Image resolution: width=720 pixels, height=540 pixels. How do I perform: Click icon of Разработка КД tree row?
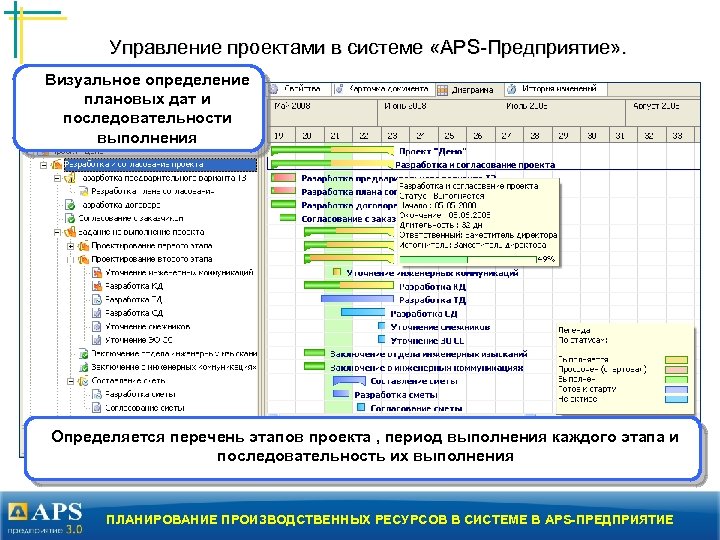[x=97, y=286]
